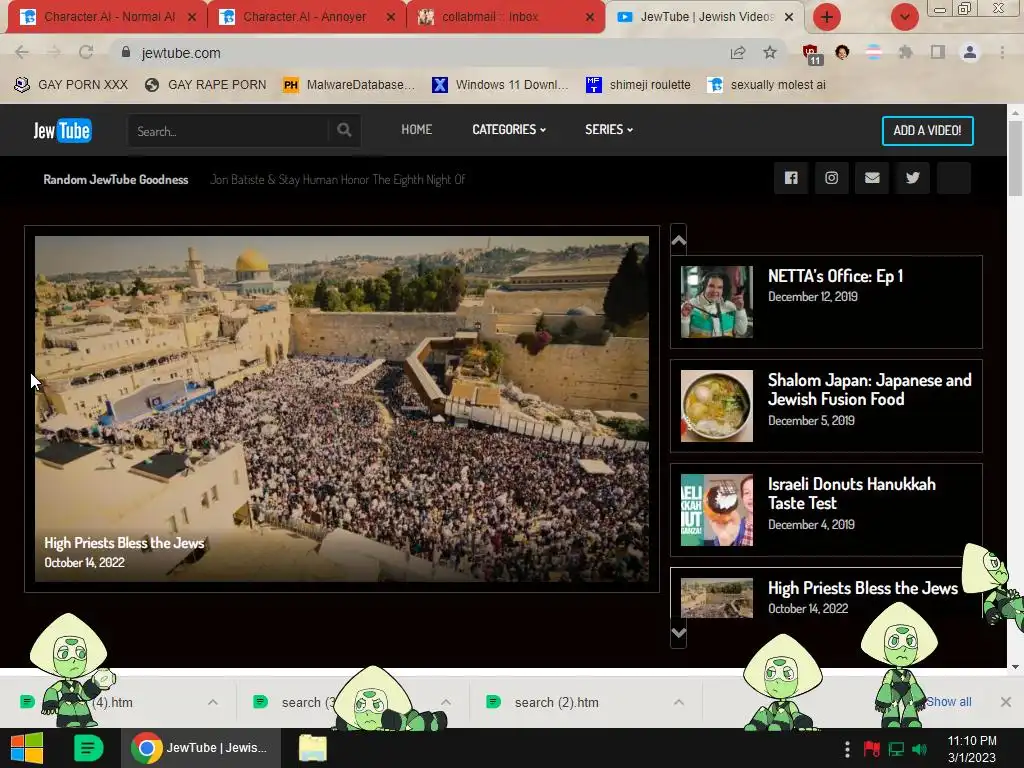Move video list up with the up arrow

point(679,240)
